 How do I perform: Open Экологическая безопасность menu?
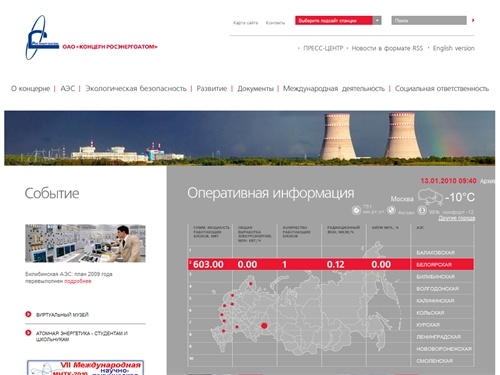coord(136,89)
